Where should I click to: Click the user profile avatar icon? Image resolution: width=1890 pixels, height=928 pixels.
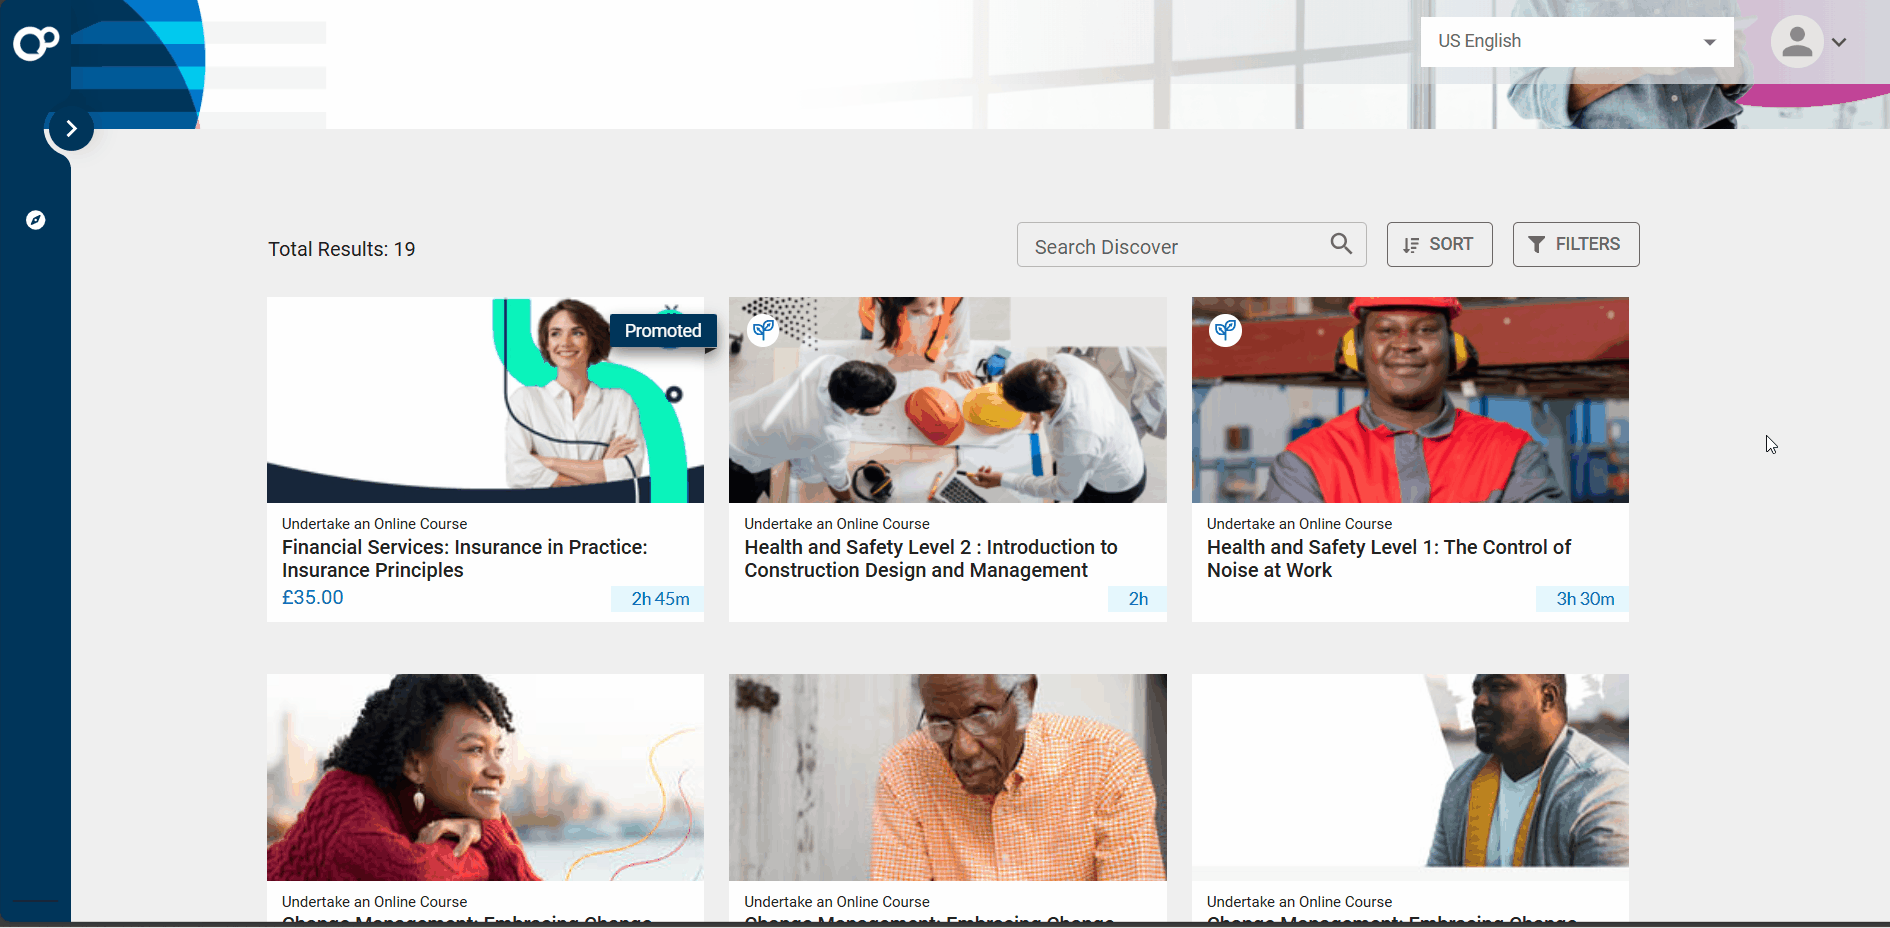point(1796,42)
